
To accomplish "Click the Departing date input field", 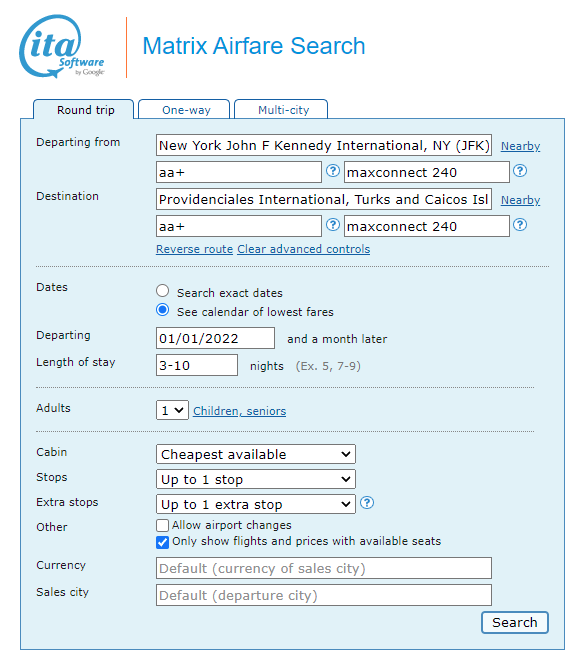I will (x=215, y=338).
